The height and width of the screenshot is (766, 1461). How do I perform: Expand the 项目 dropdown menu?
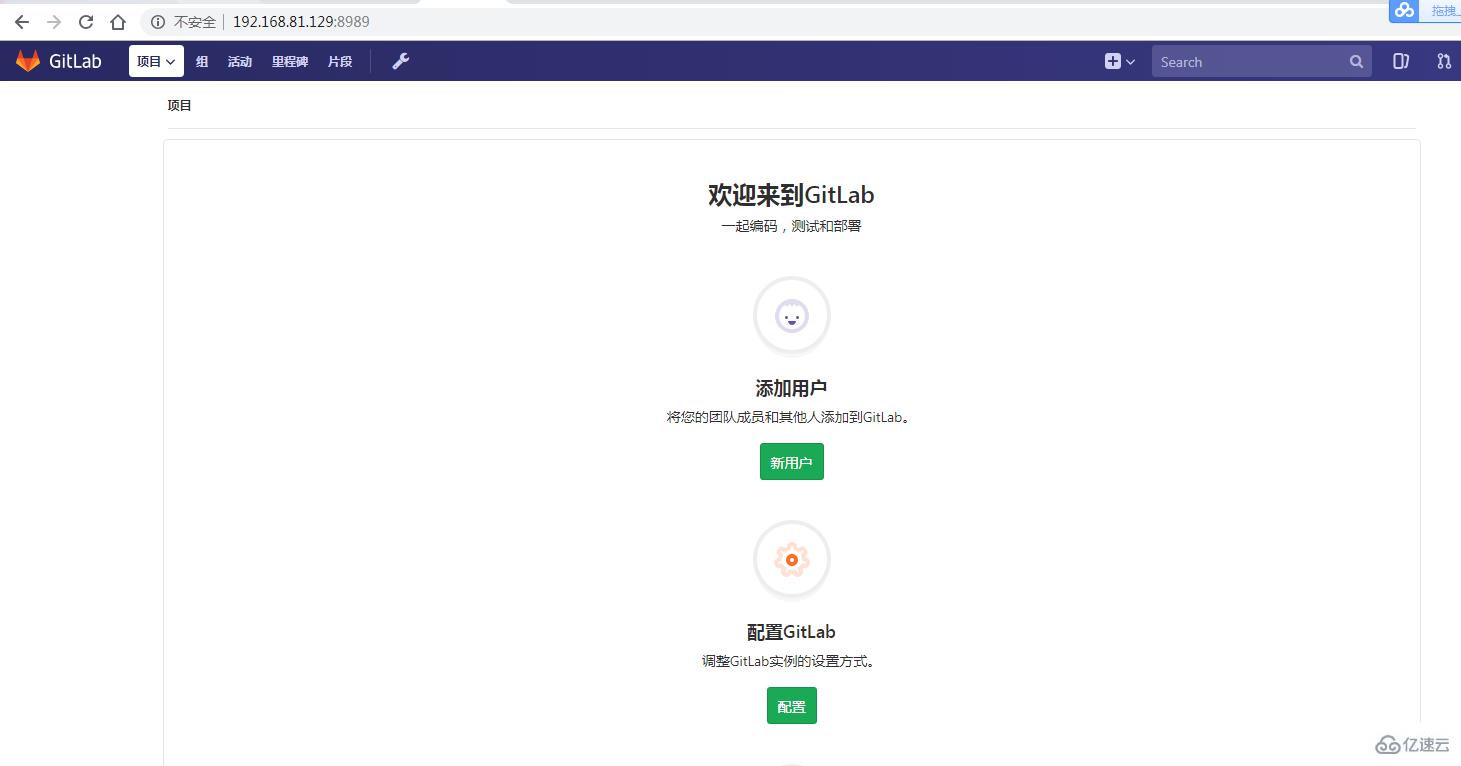[x=156, y=61]
